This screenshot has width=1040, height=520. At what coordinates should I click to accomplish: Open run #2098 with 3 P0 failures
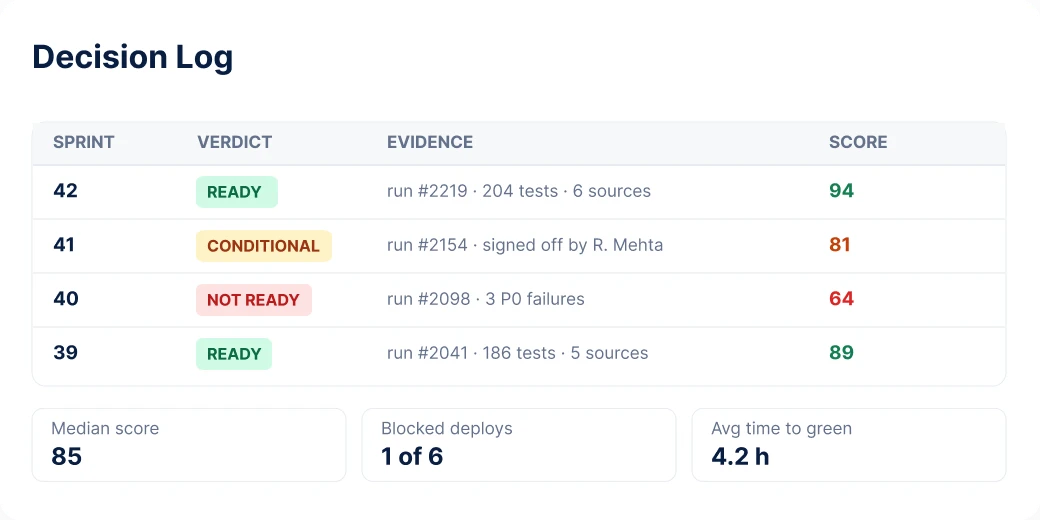(486, 299)
